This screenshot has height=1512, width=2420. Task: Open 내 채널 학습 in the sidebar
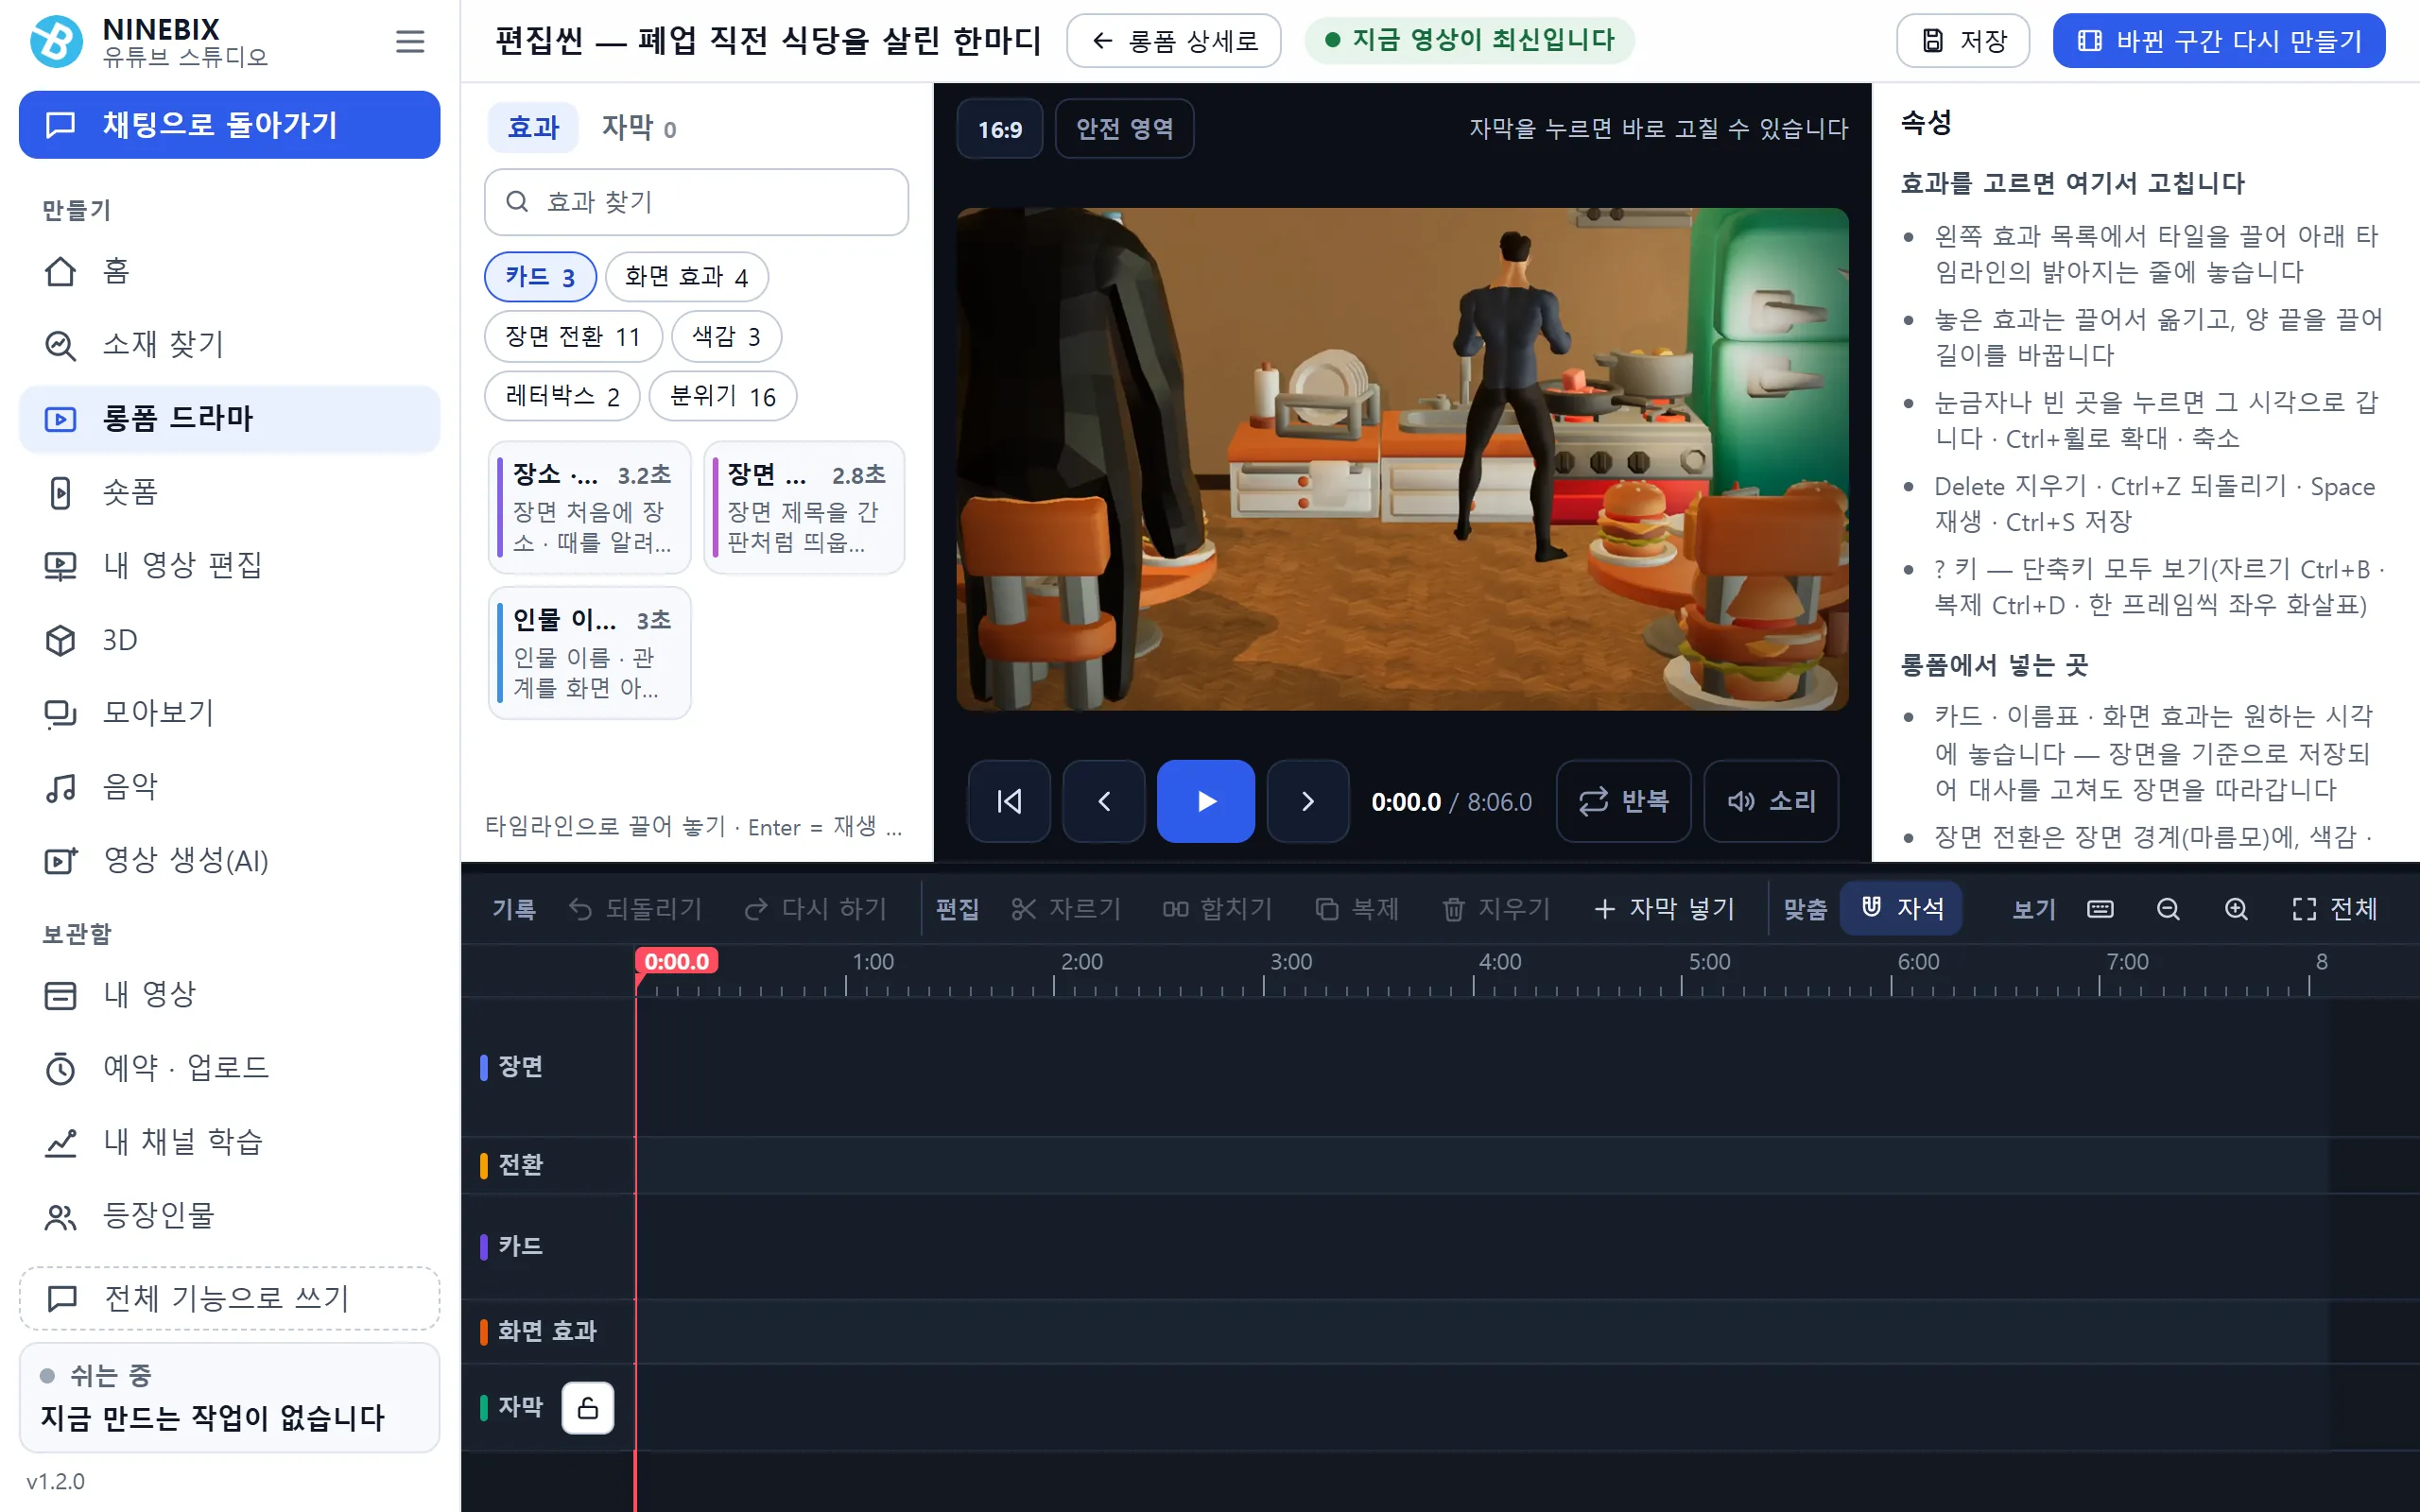(229, 1142)
